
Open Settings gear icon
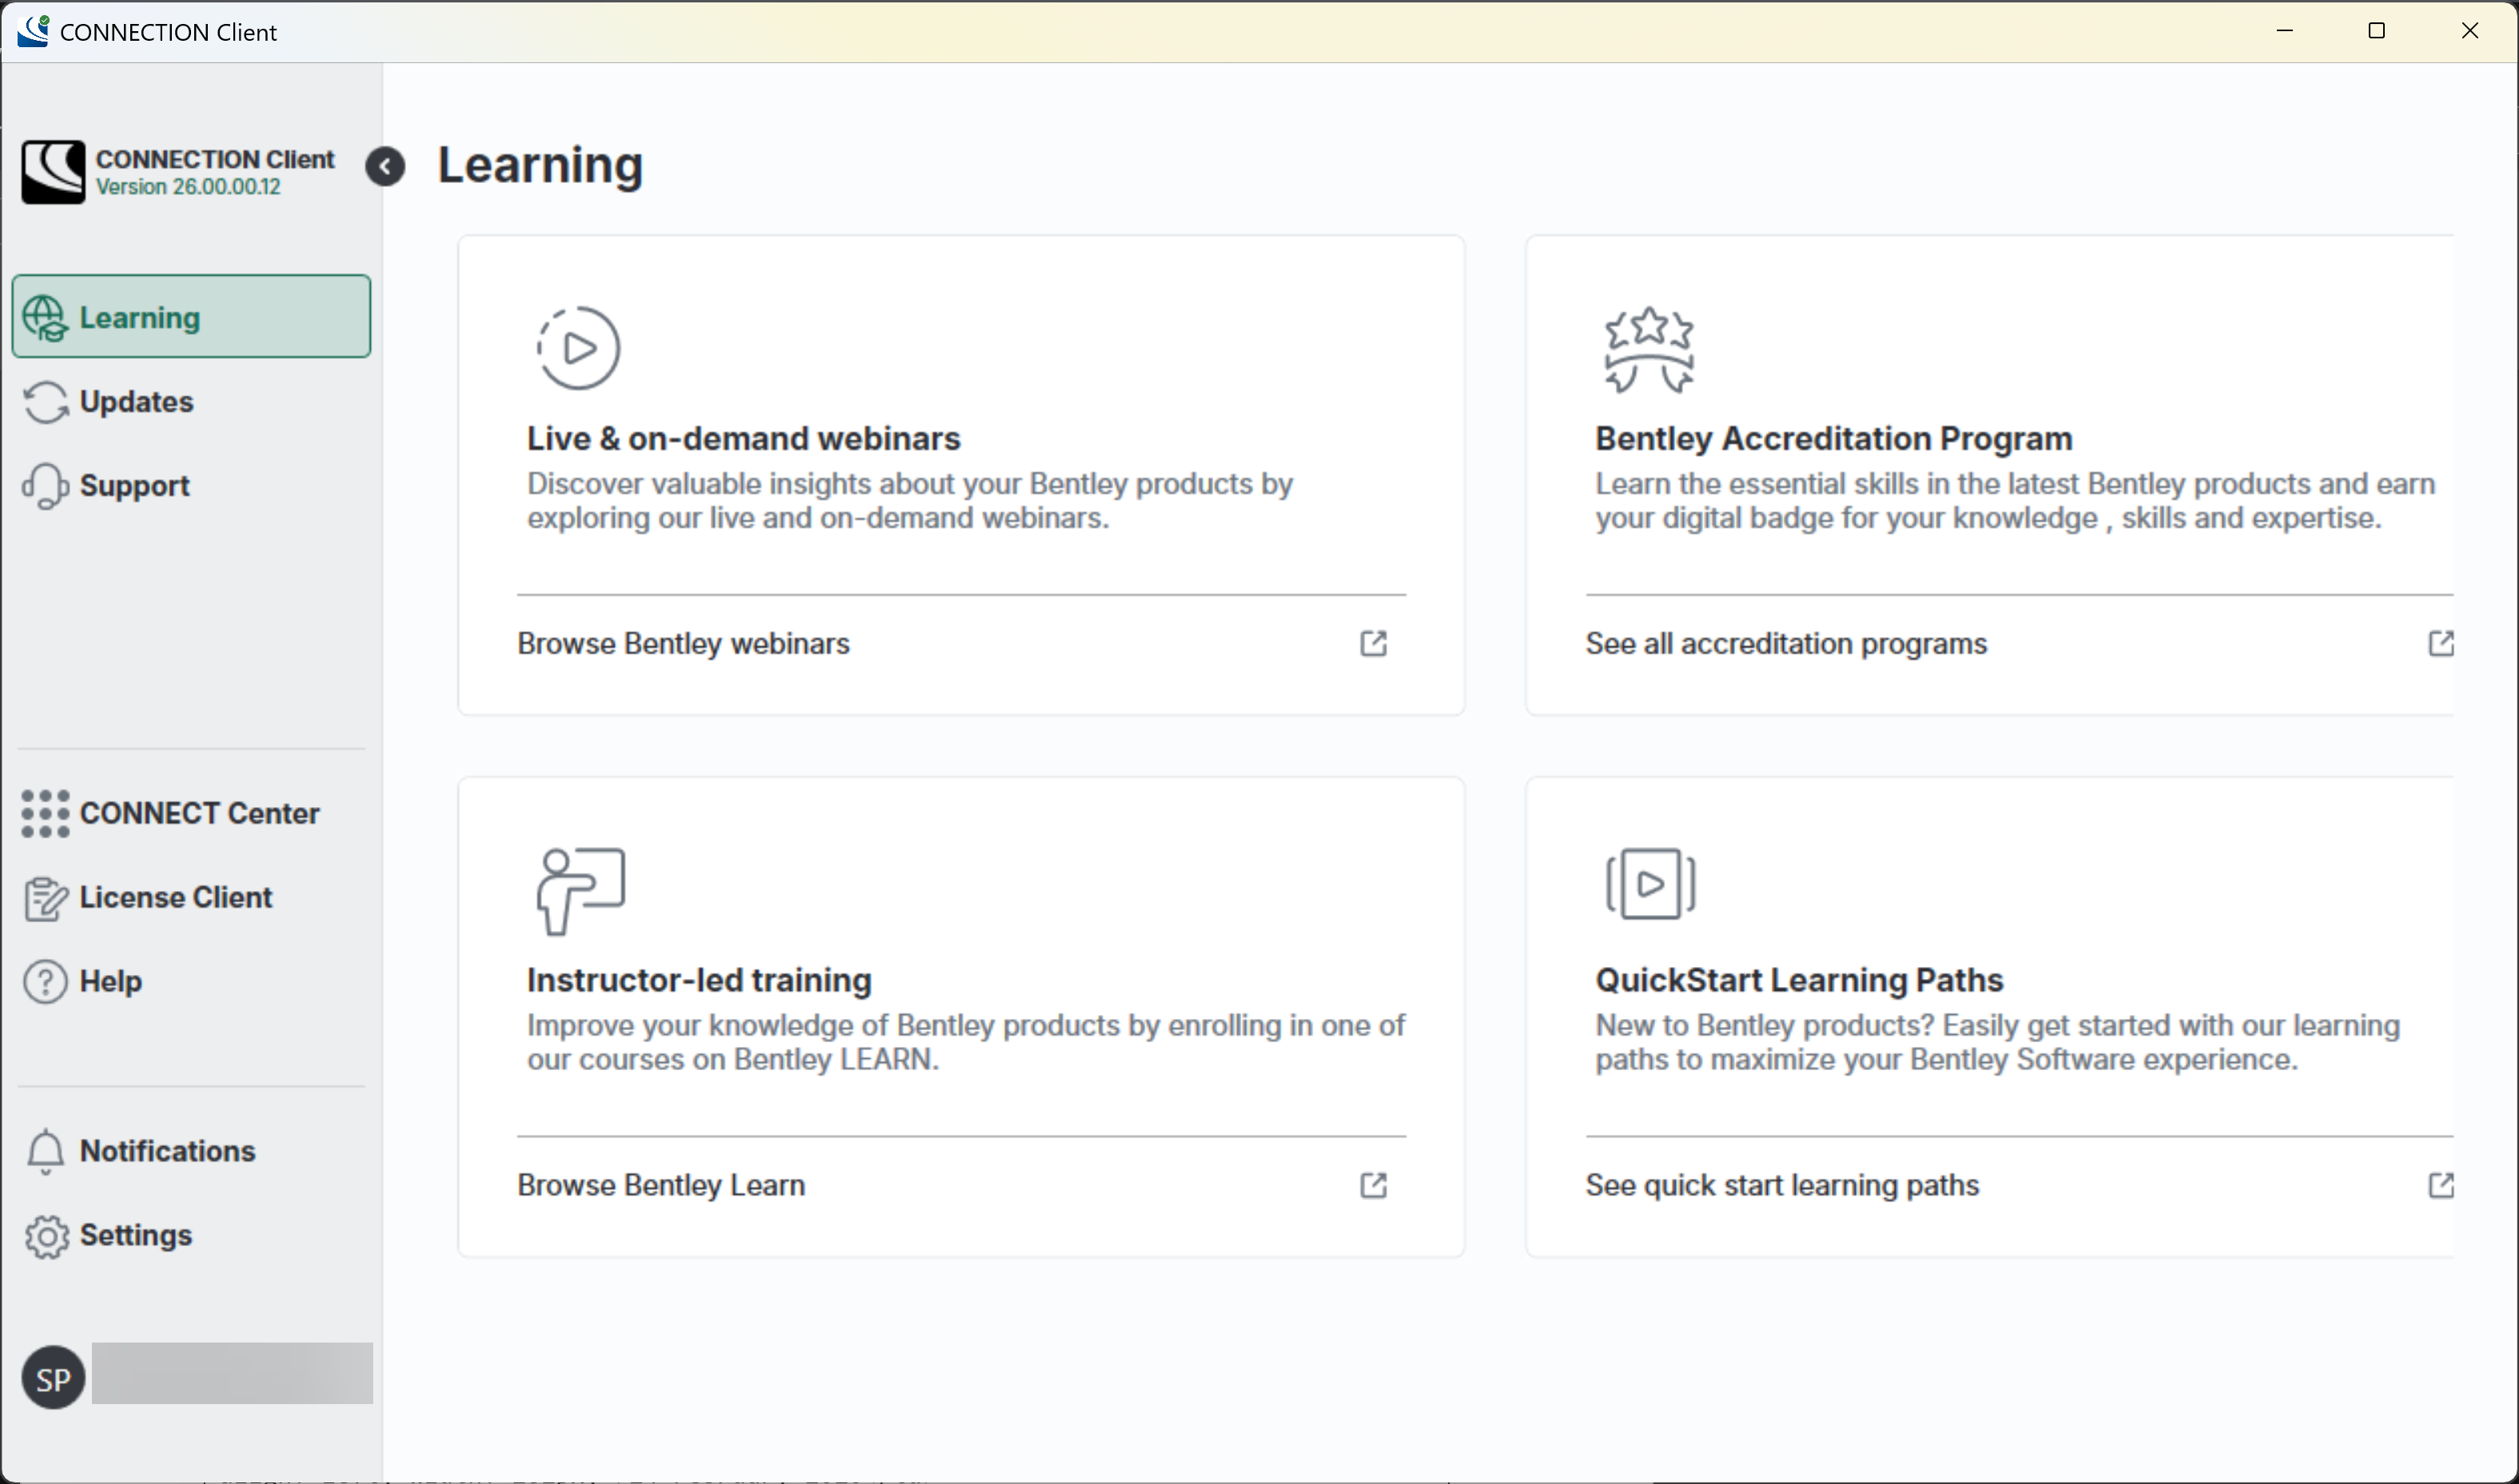[46, 1237]
